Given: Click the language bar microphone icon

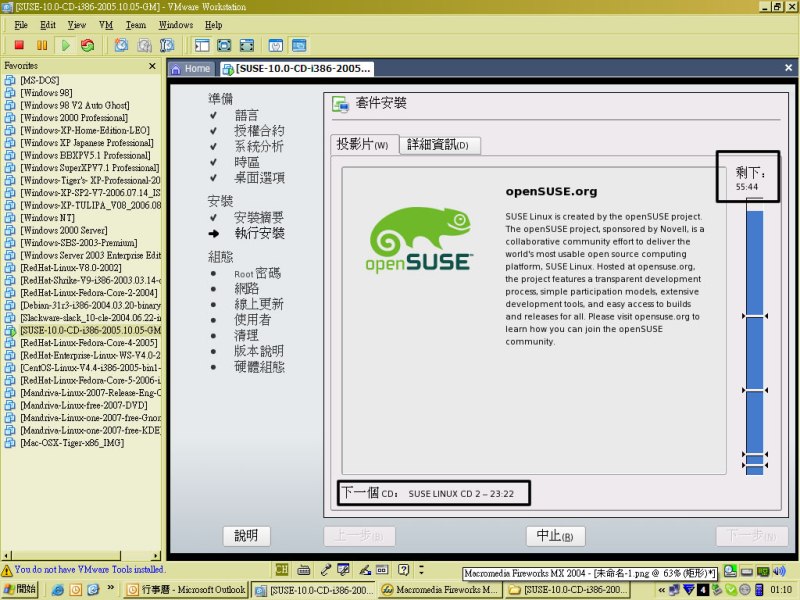Looking at the screenshot, I should (326, 569).
